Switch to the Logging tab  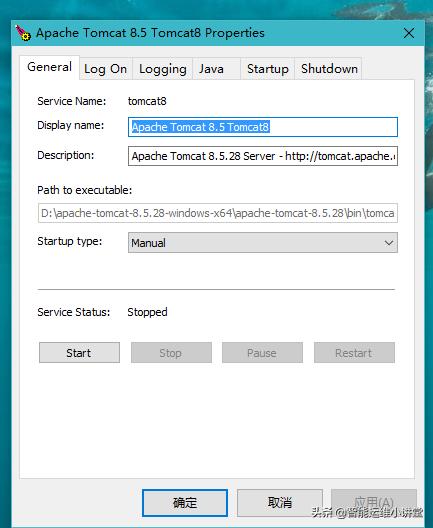163,69
